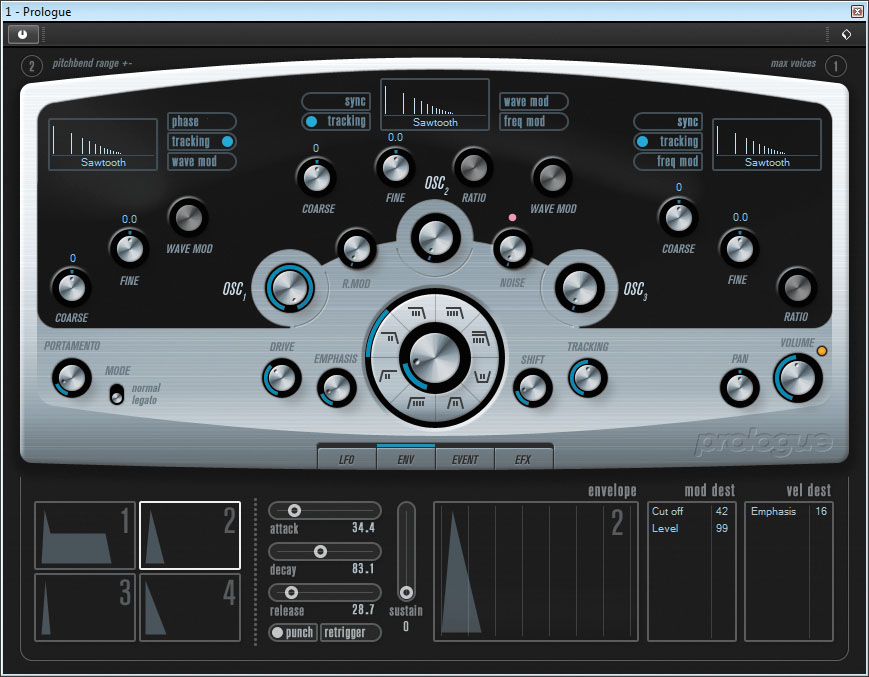The height and width of the screenshot is (677, 869).
Task: Toggle OSC 1 wave mod button
Action: tap(202, 161)
